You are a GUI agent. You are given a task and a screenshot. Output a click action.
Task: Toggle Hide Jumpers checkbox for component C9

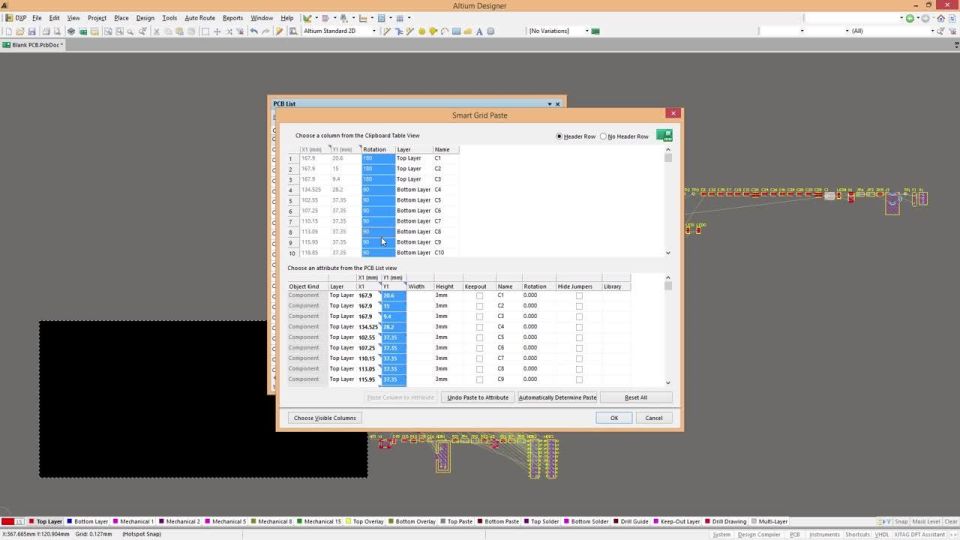tap(579, 380)
